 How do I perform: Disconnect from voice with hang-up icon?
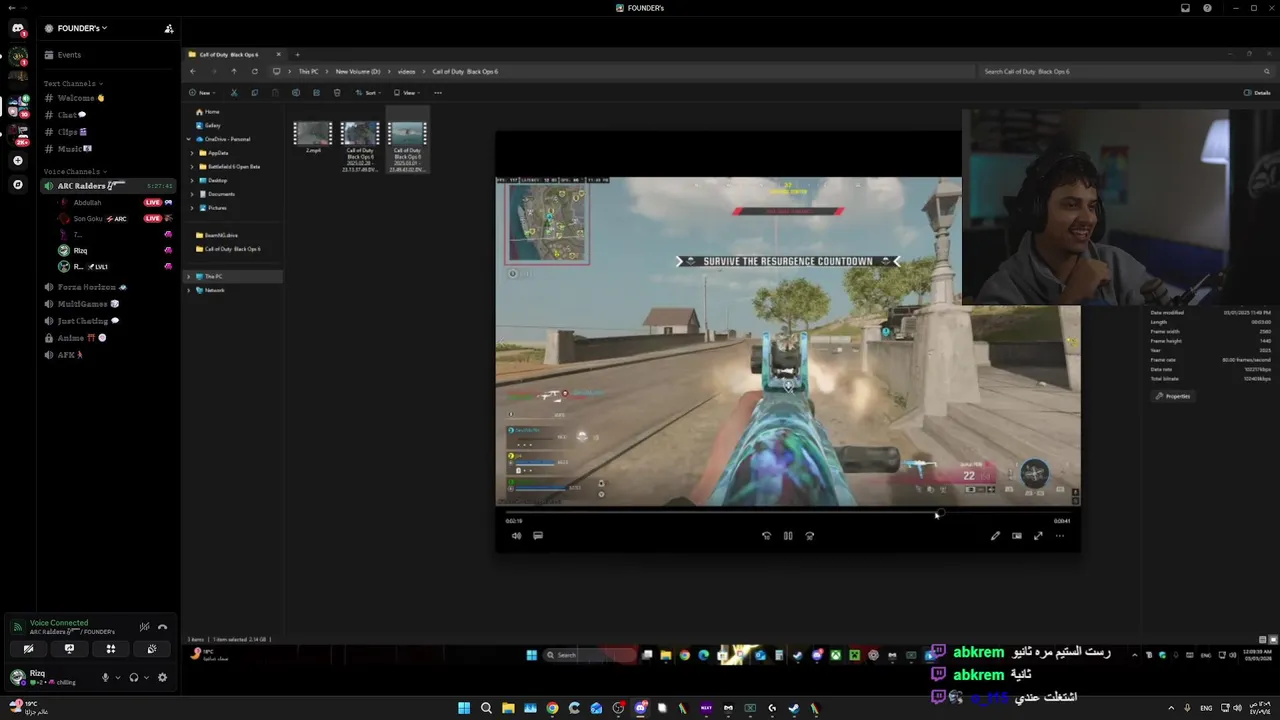pos(162,627)
